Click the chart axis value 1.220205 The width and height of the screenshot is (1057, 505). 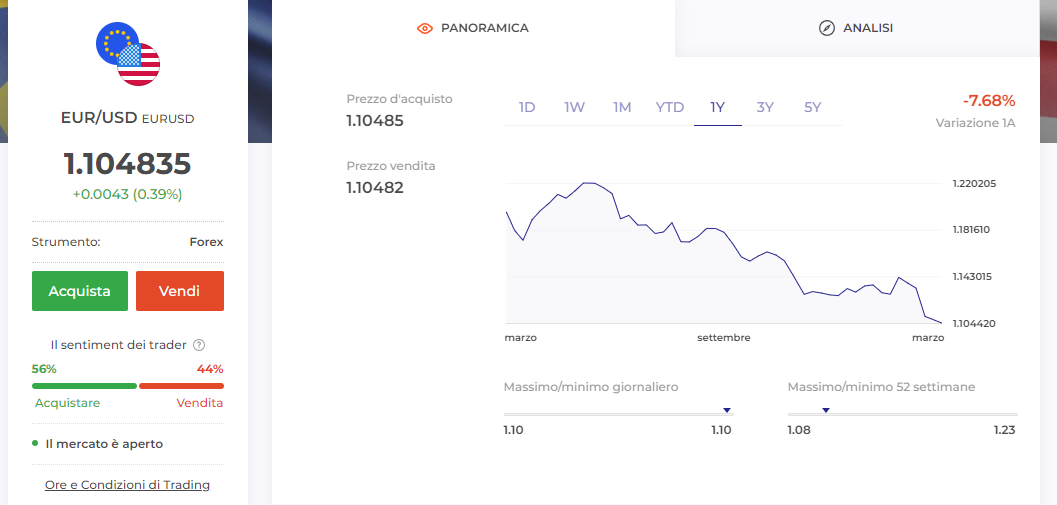point(974,183)
